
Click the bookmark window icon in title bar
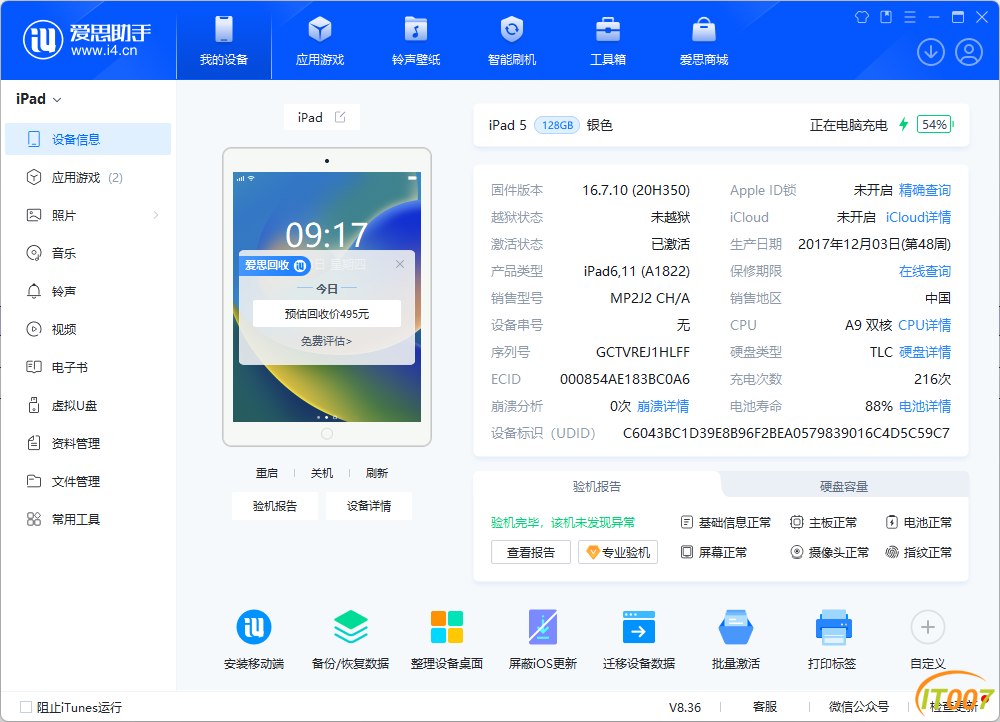point(886,17)
